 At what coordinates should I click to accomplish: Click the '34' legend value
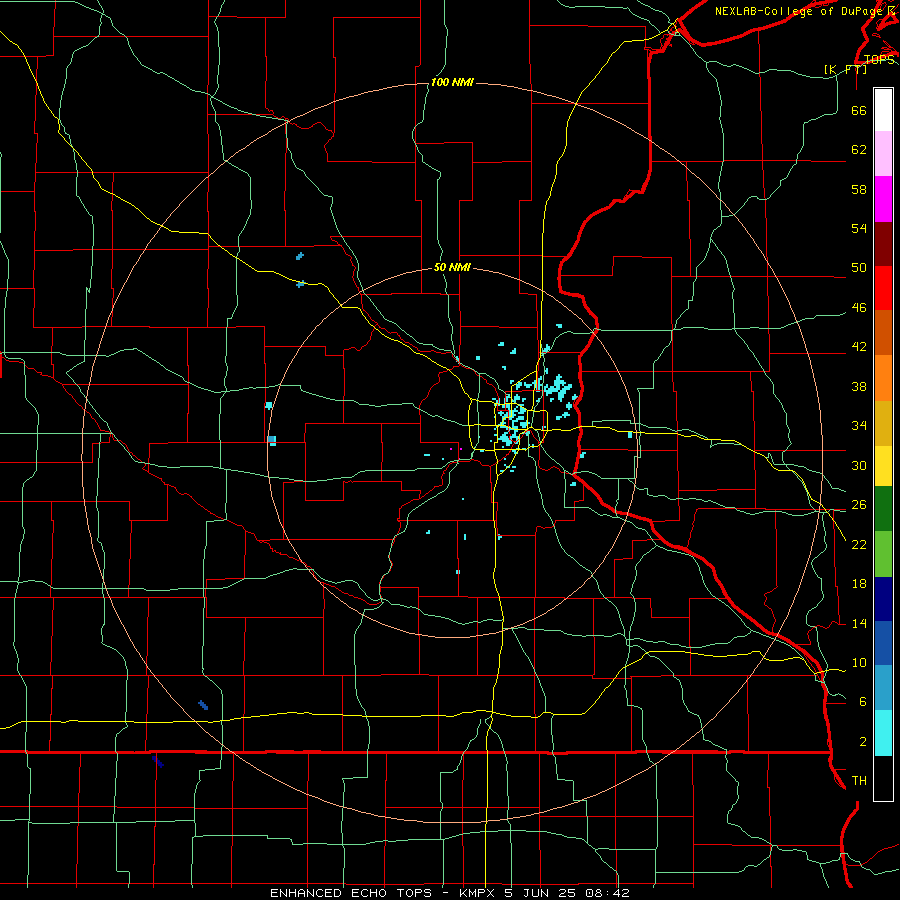point(859,425)
